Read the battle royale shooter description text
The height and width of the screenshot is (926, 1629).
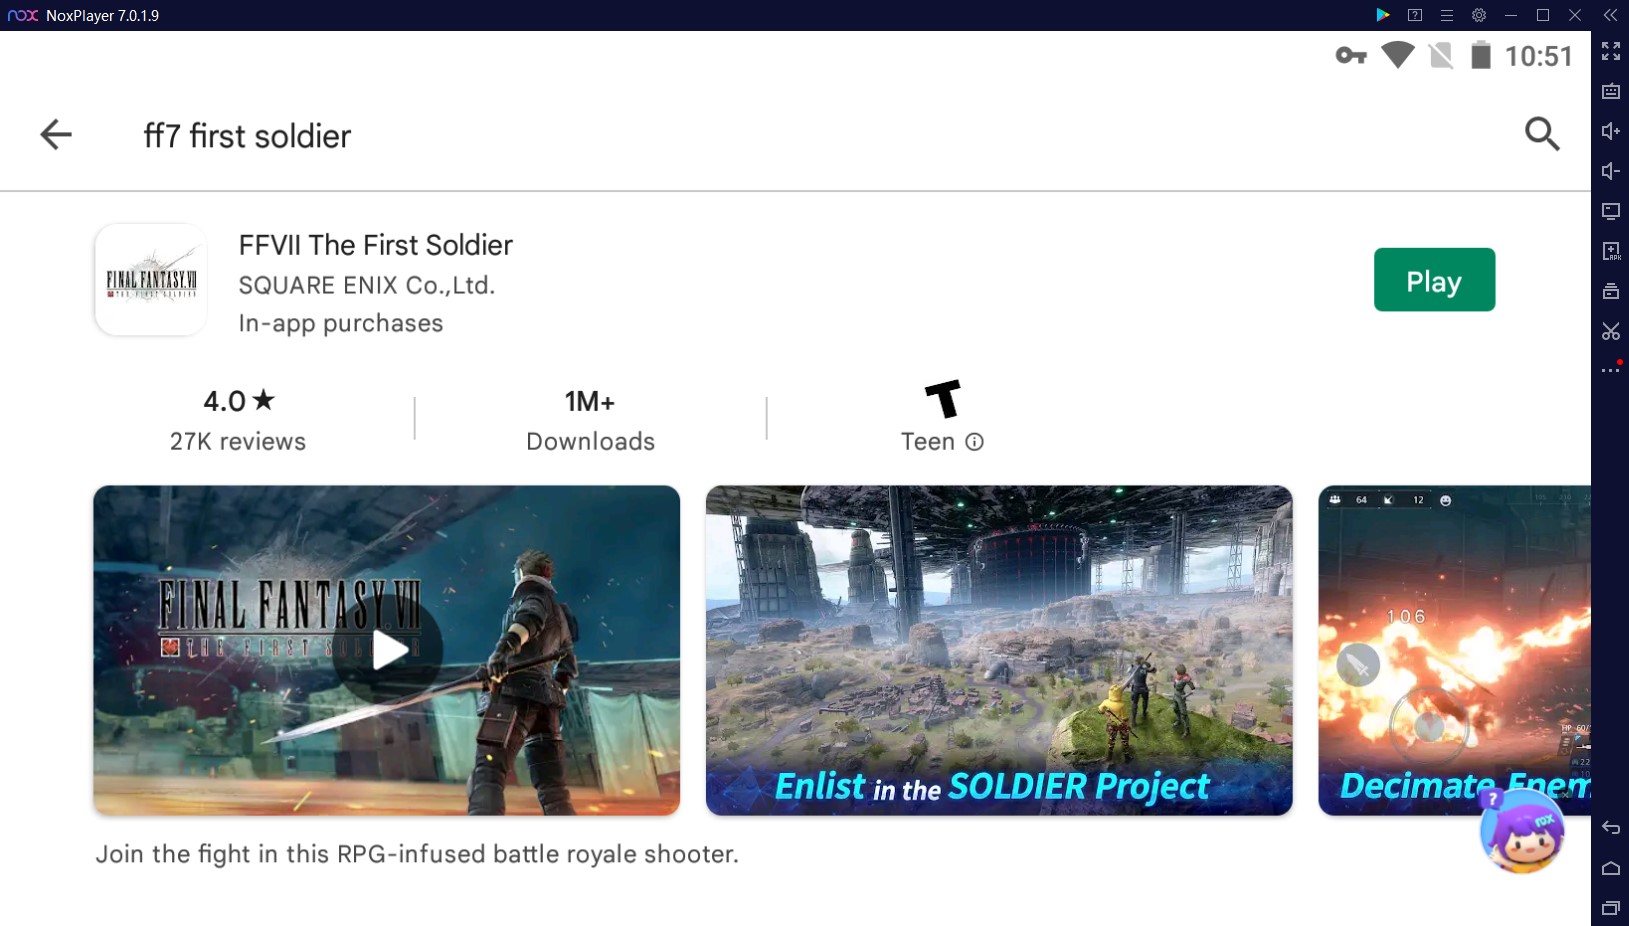417,854
